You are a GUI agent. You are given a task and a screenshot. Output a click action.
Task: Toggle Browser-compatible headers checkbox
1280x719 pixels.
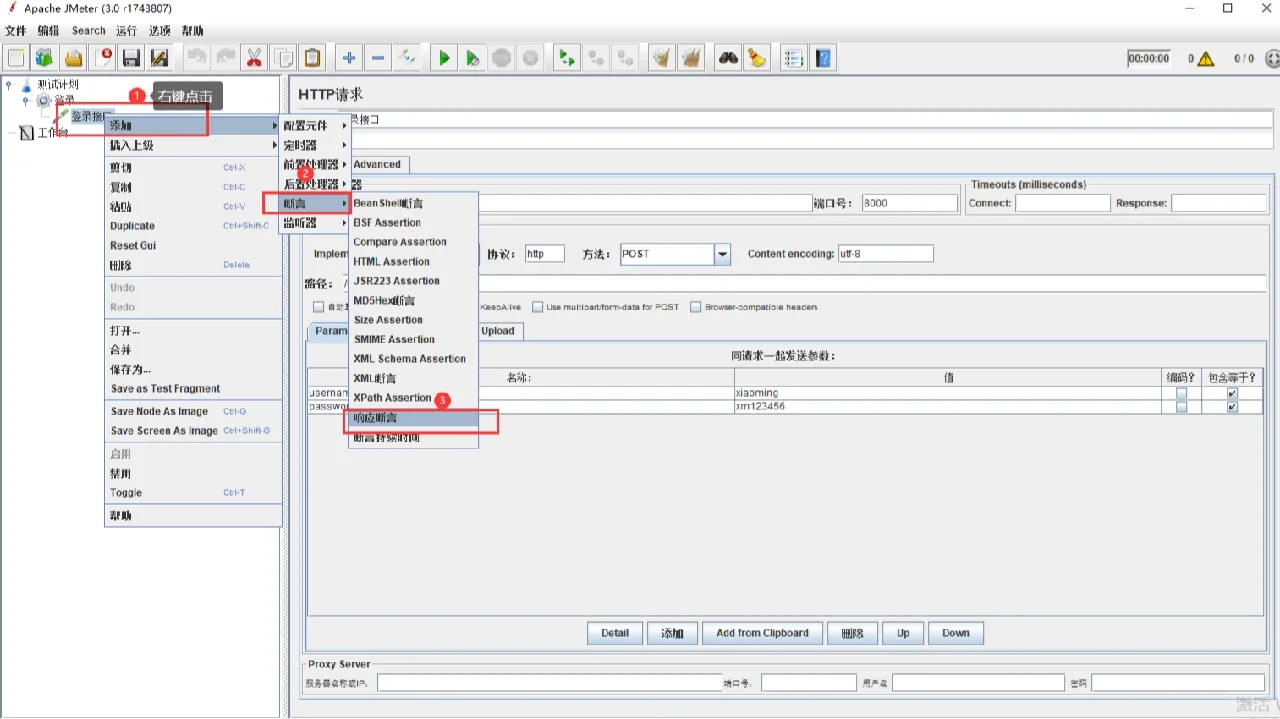(695, 307)
